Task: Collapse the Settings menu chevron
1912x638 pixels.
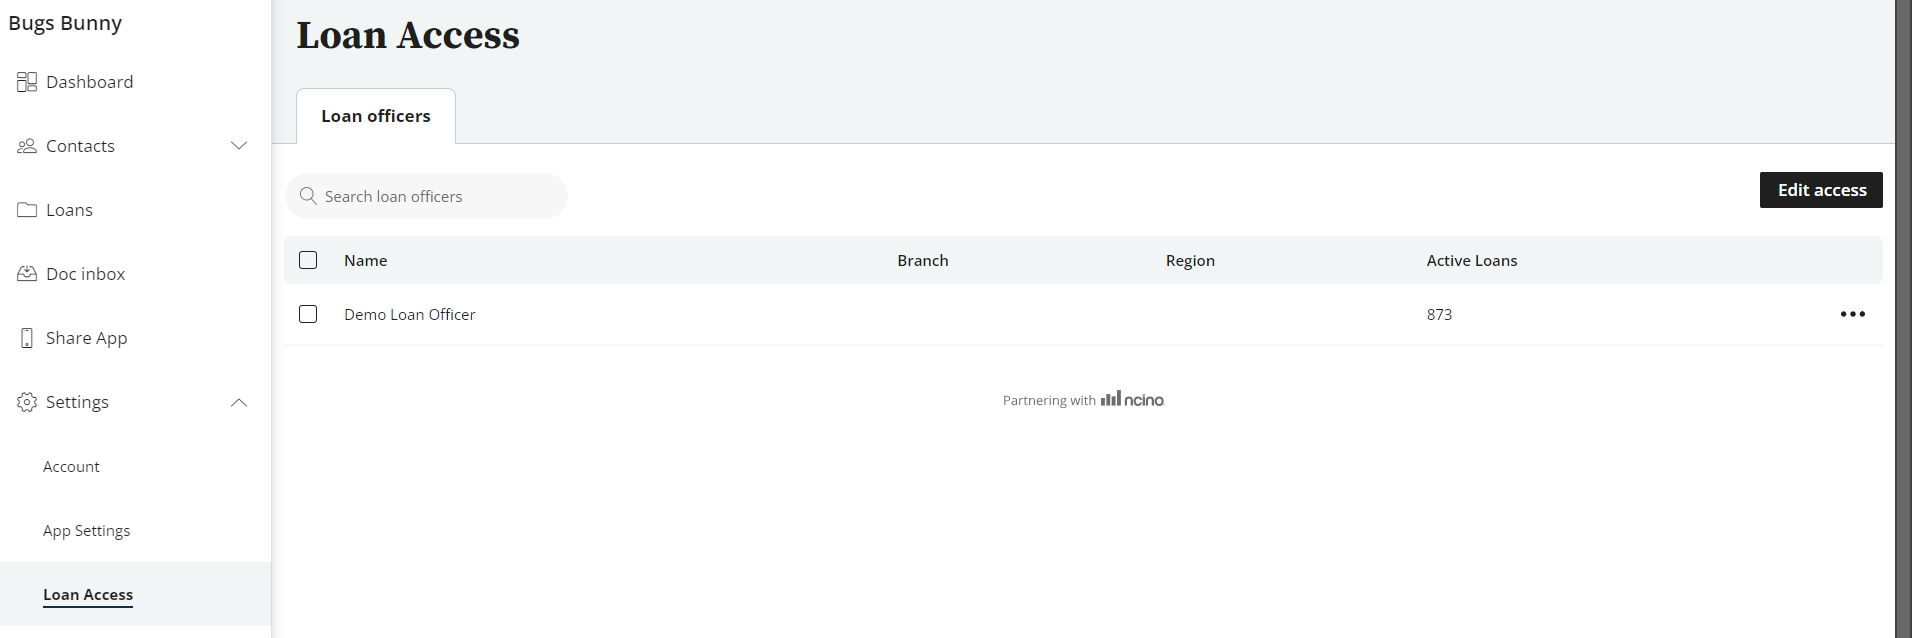Action: coord(239,402)
